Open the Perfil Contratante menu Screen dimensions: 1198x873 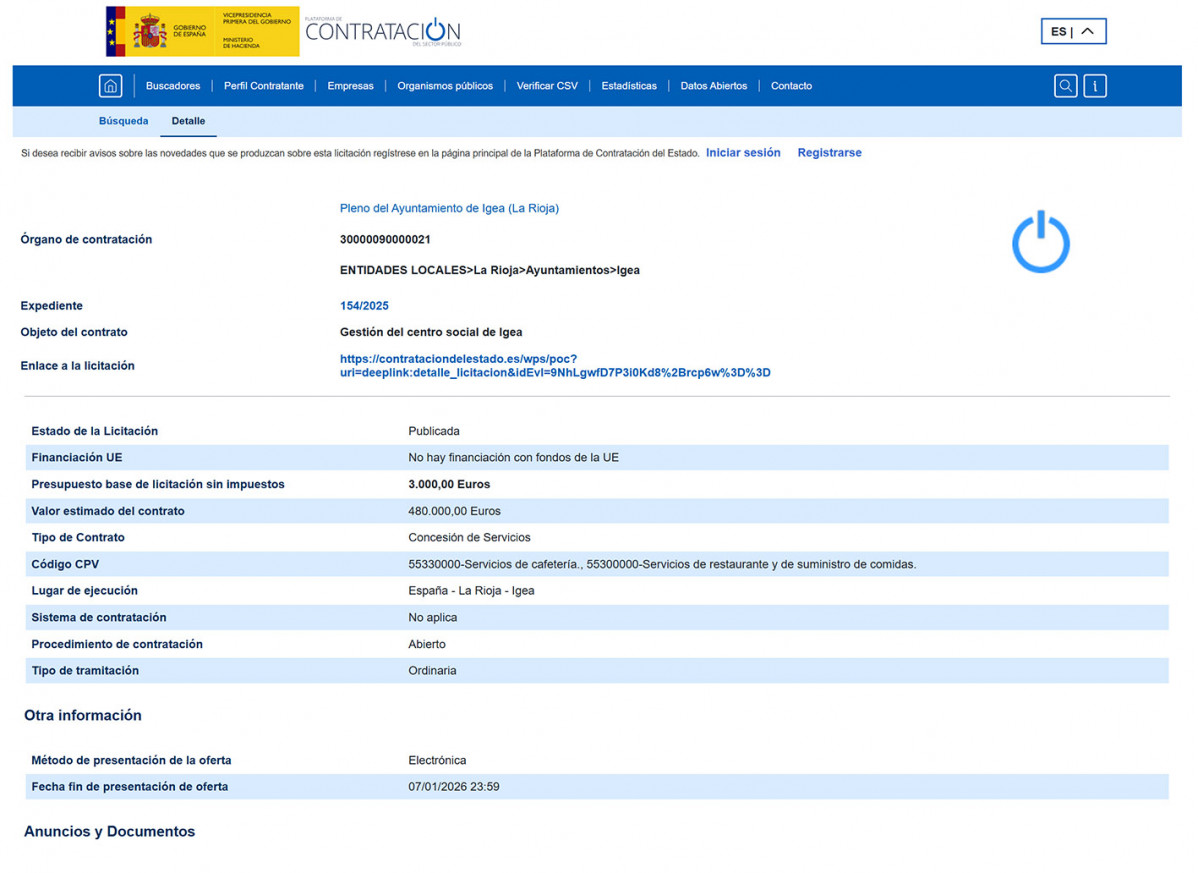pos(263,86)
